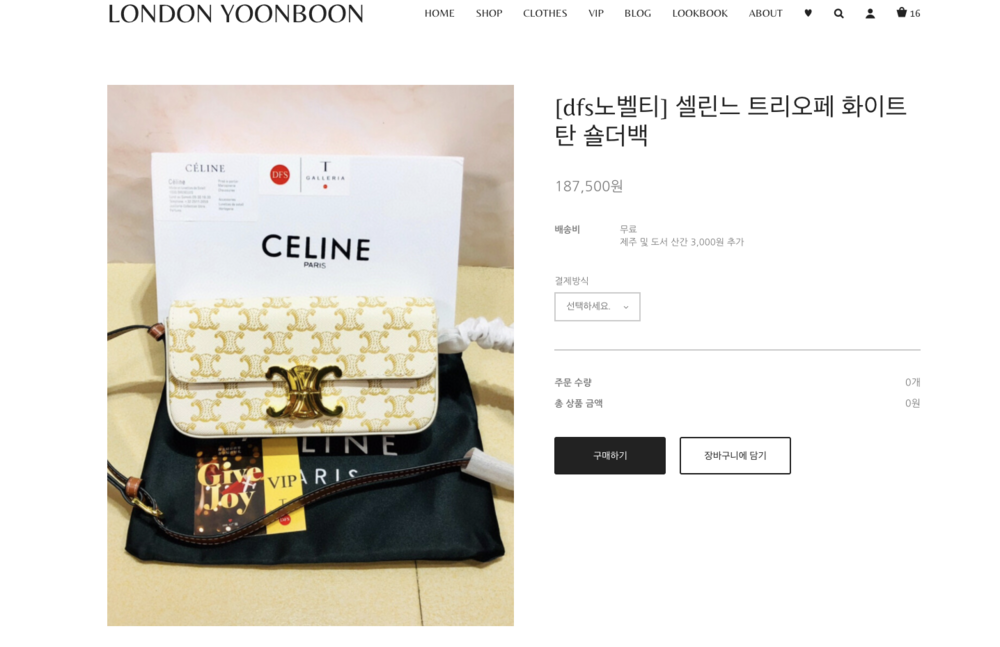Viewport: 1000px width, 647px height.
Task: Open the LOOKBOOK page
Action: [x=700, y=13]
